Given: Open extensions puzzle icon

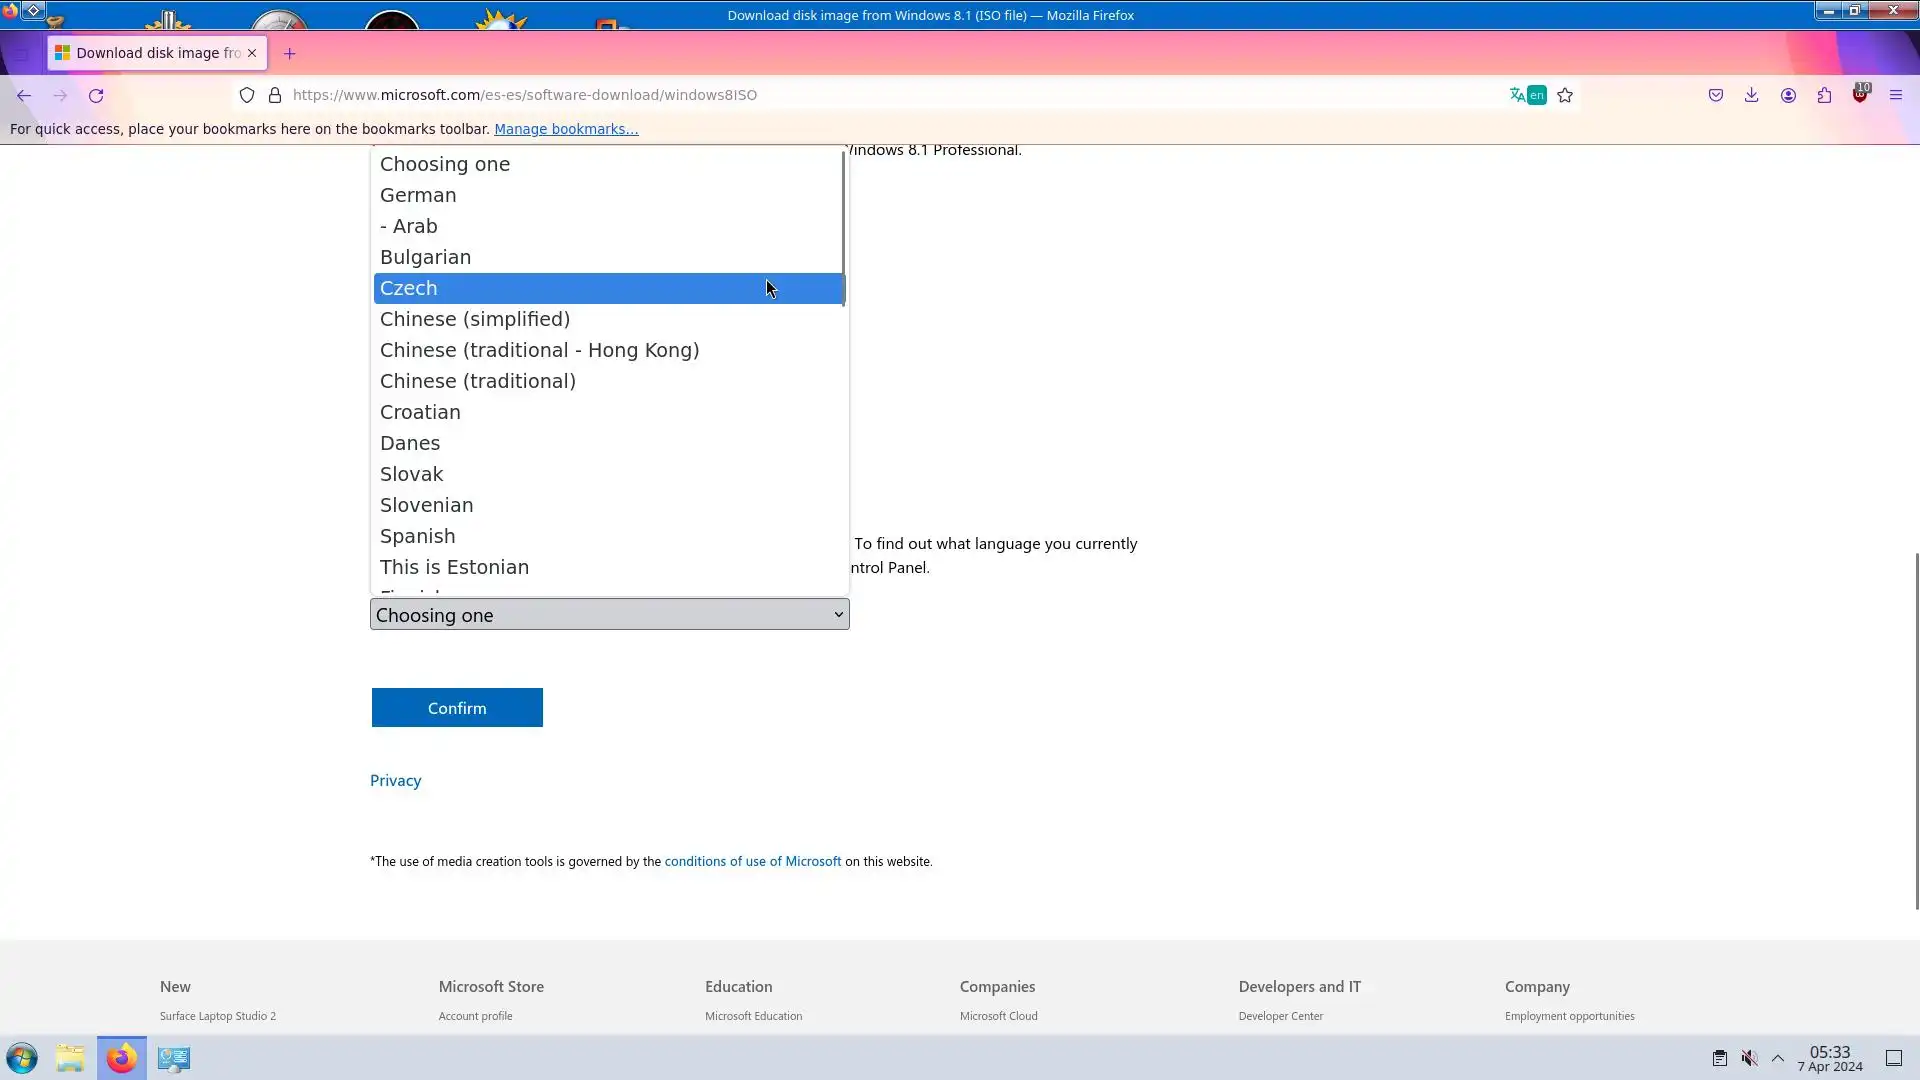Looking at the screenshot, I should [x=1824, y=96].
